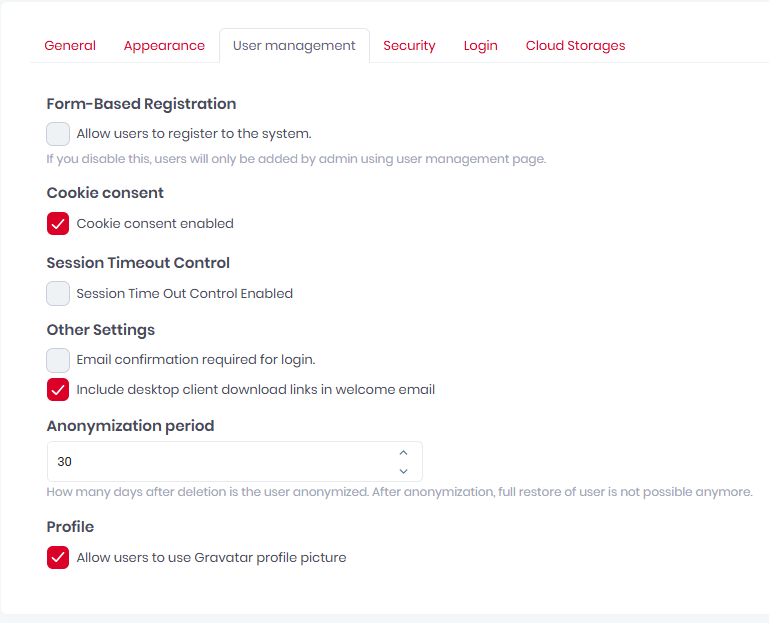Click 'Allow users to use Gravatar' label text
769x623 pixels.
pyautogui.click(x=211, y=558)
